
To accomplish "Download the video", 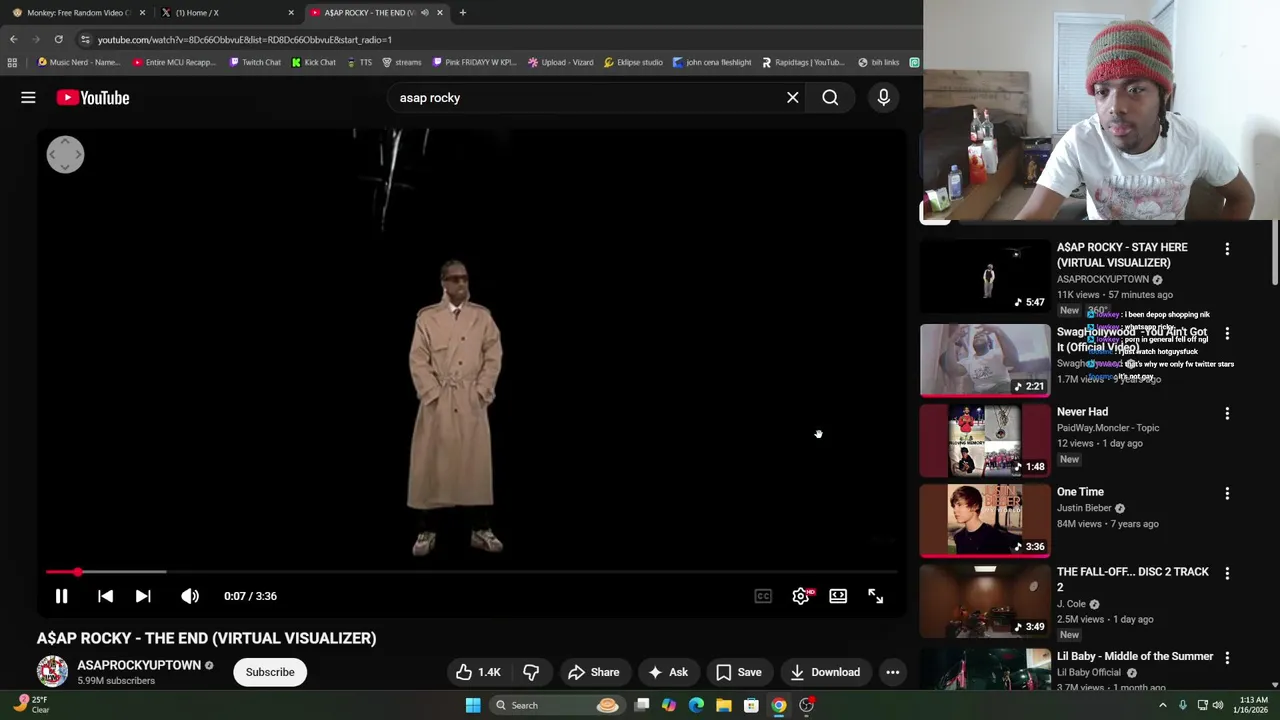I will point(825,672).
